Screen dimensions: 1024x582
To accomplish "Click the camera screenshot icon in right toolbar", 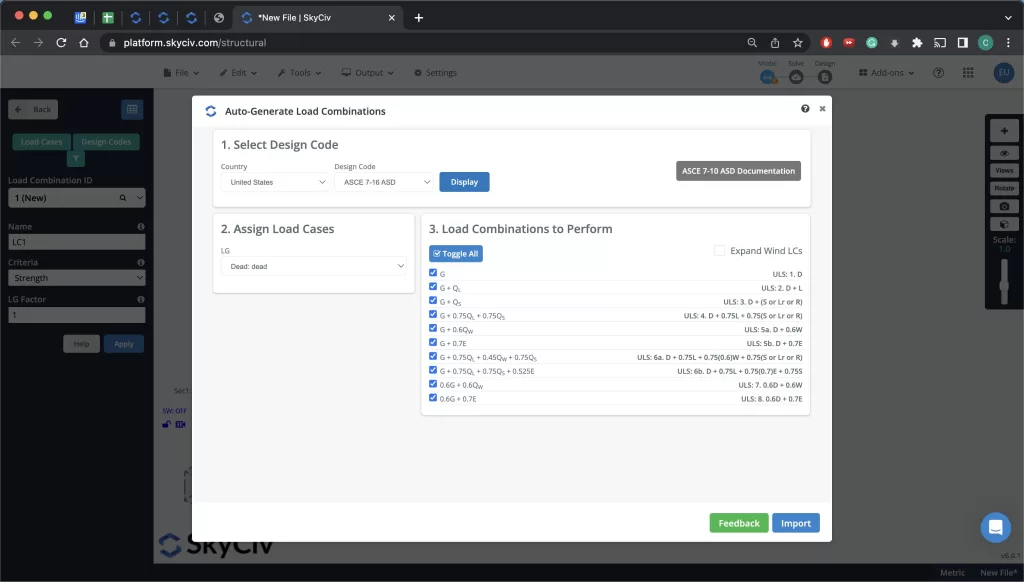I will coord(1004,206).
